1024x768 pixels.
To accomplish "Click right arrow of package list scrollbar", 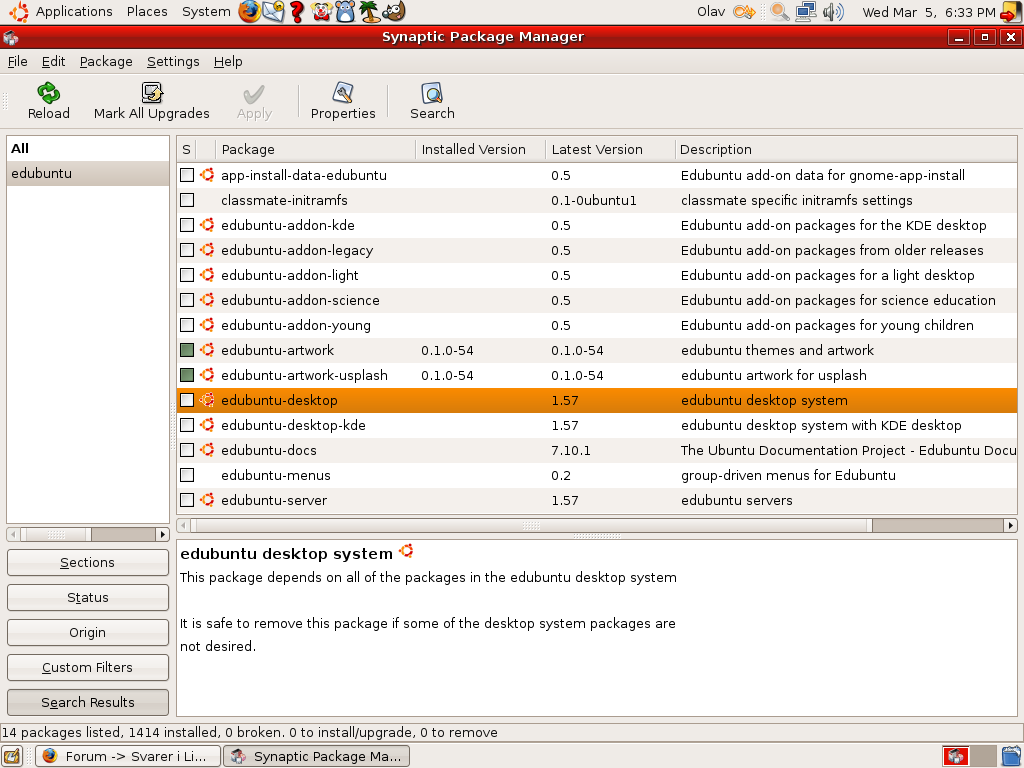I will coord(1010,525).
